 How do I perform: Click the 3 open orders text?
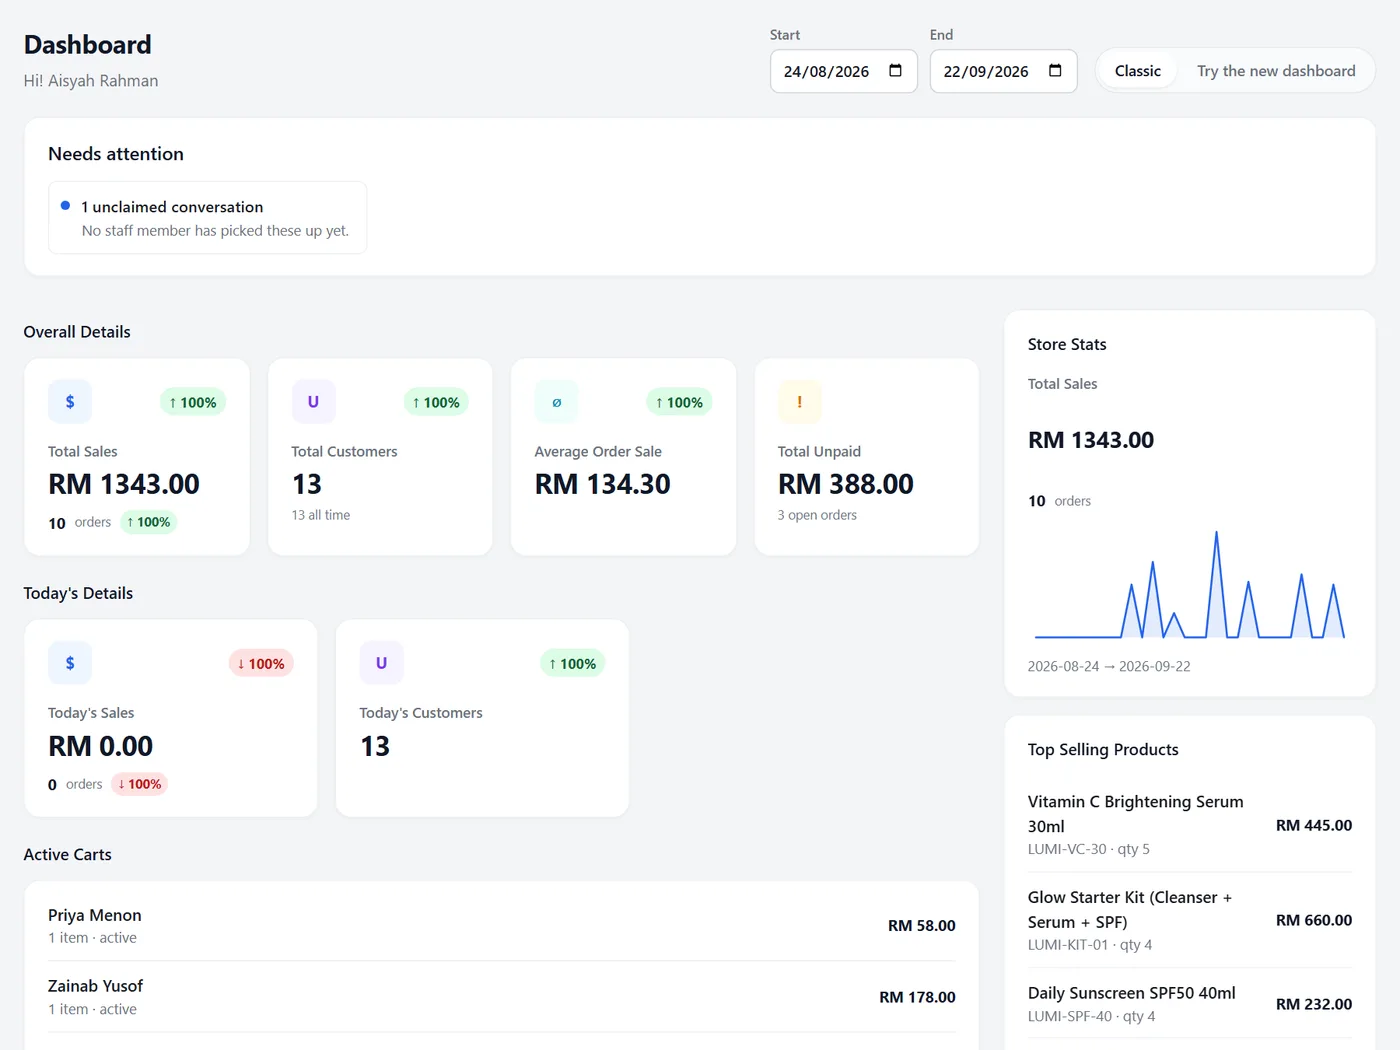(817, 515)
